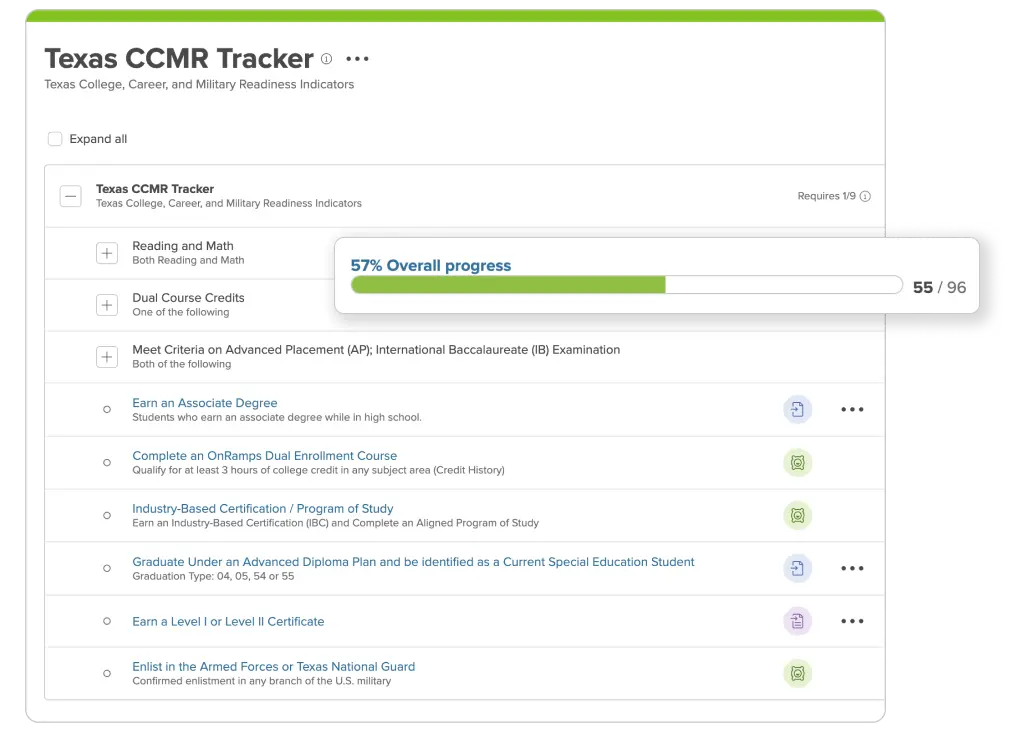Click green badge icon for Enlist in Armed Forces
Screen dimensions: 1024x732
[797, 673]
